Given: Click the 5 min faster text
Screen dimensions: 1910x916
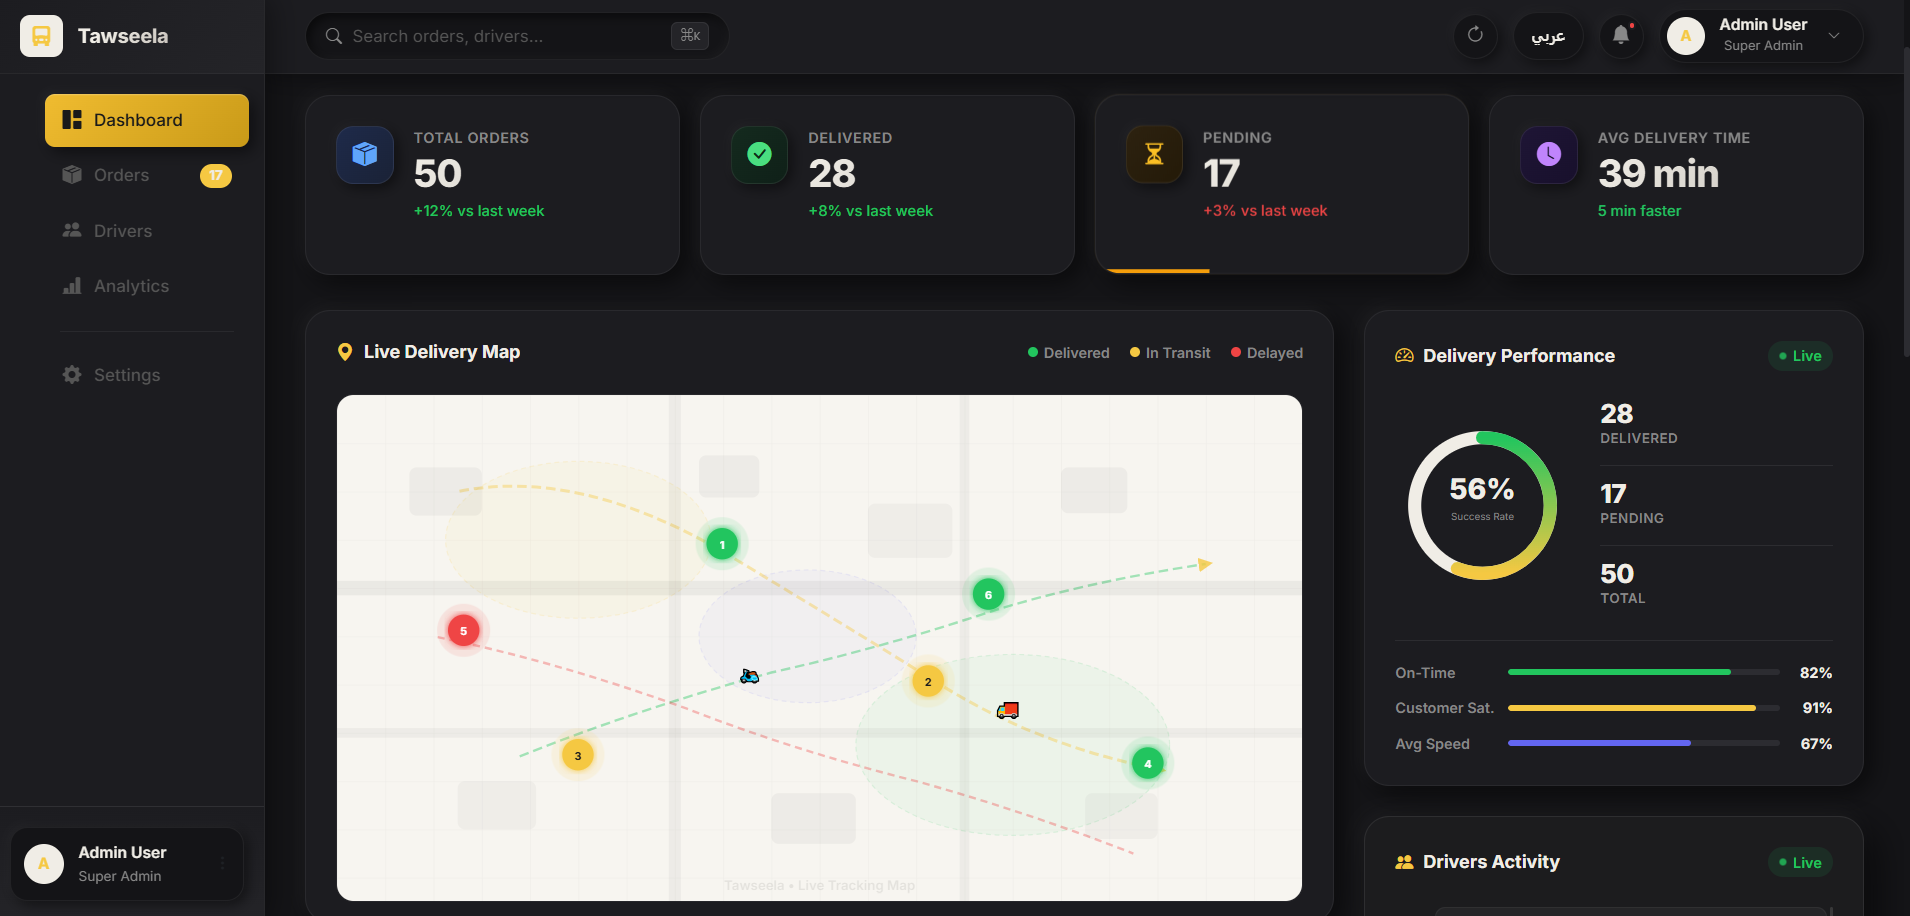Looking at the screenshot, I should point(1639,211).
